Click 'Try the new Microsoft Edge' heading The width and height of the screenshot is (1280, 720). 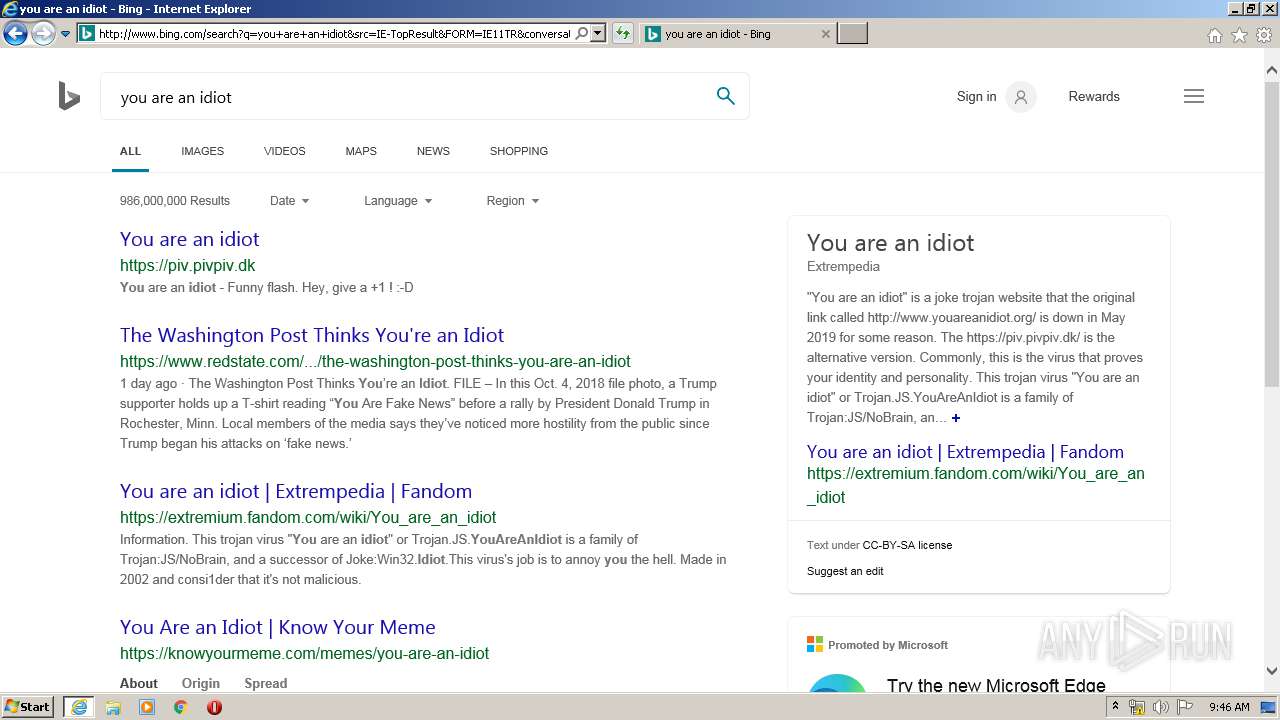pyautogui.click(x=996, y=685)
